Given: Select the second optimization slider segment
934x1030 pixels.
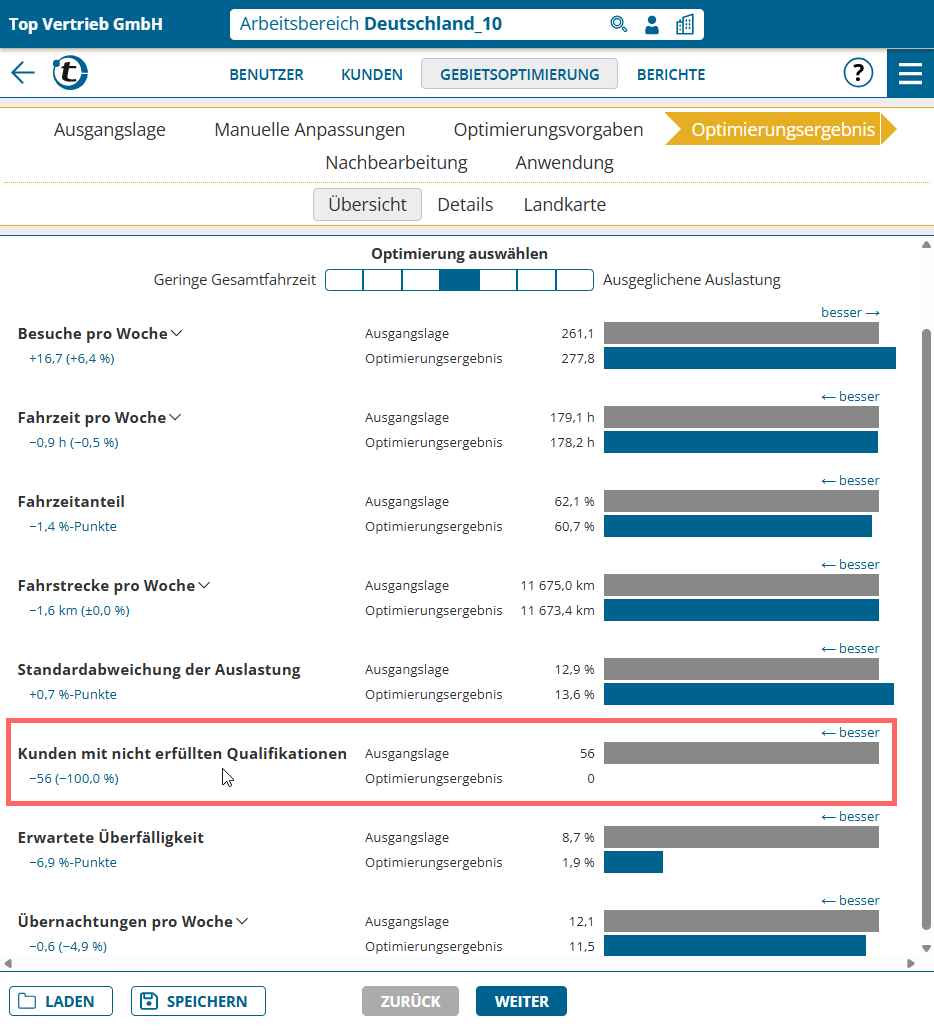Looking at the screenshot, I should [x=382, y=280].
